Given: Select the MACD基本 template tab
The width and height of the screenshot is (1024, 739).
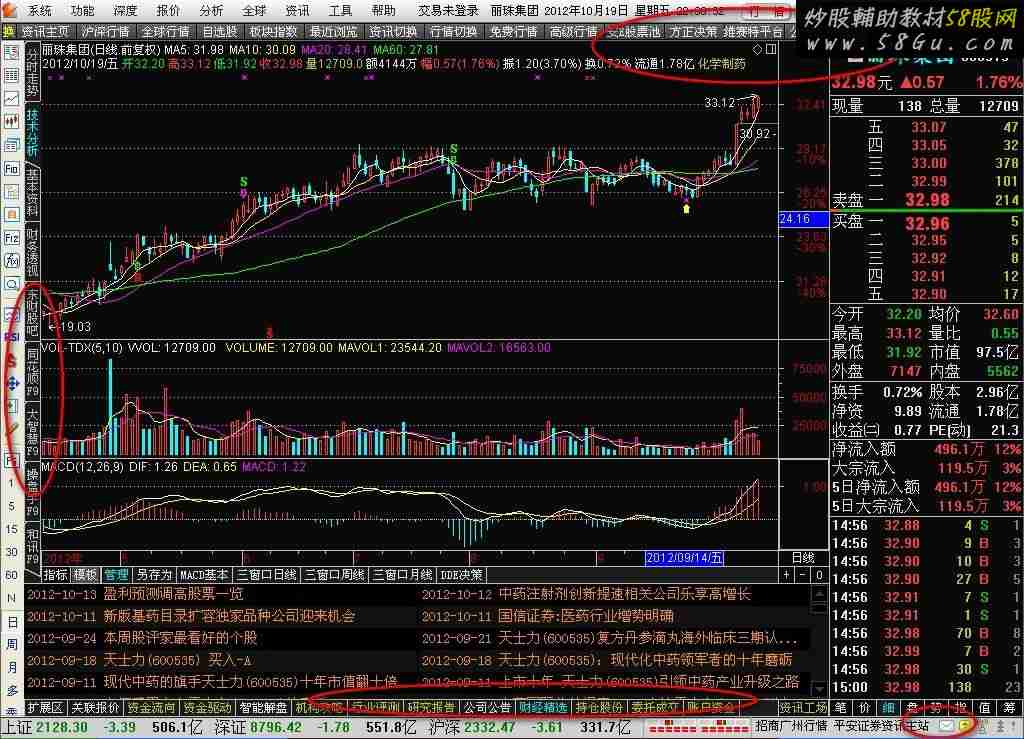Looking at the screenshot, I should pos(204,575).
